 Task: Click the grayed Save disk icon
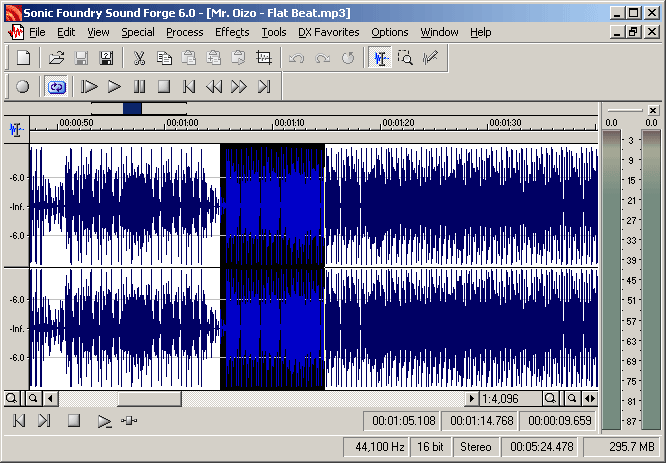(x=81, y=58)
